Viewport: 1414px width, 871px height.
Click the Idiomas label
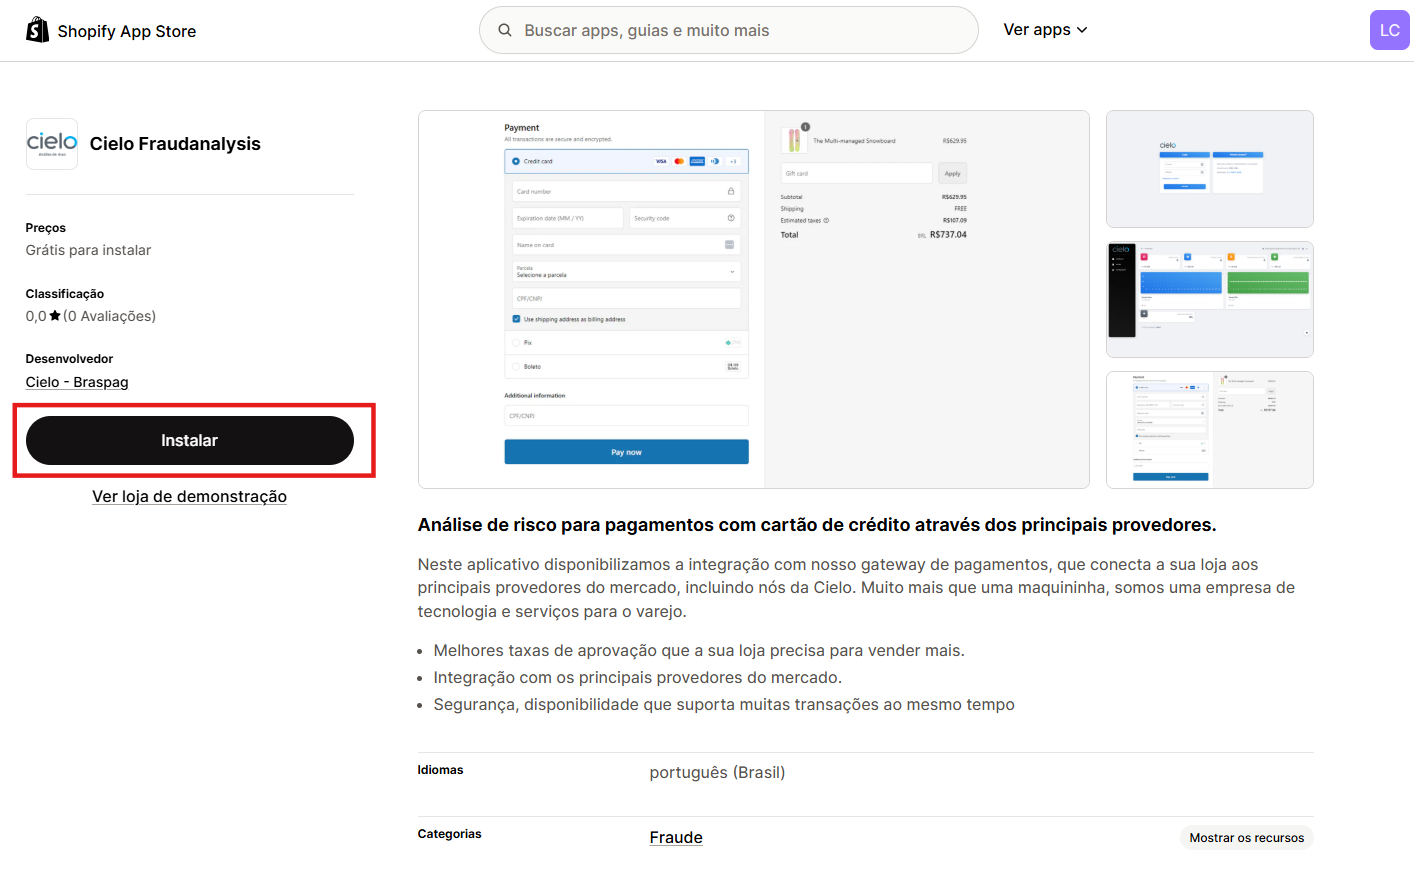[441, 770]
